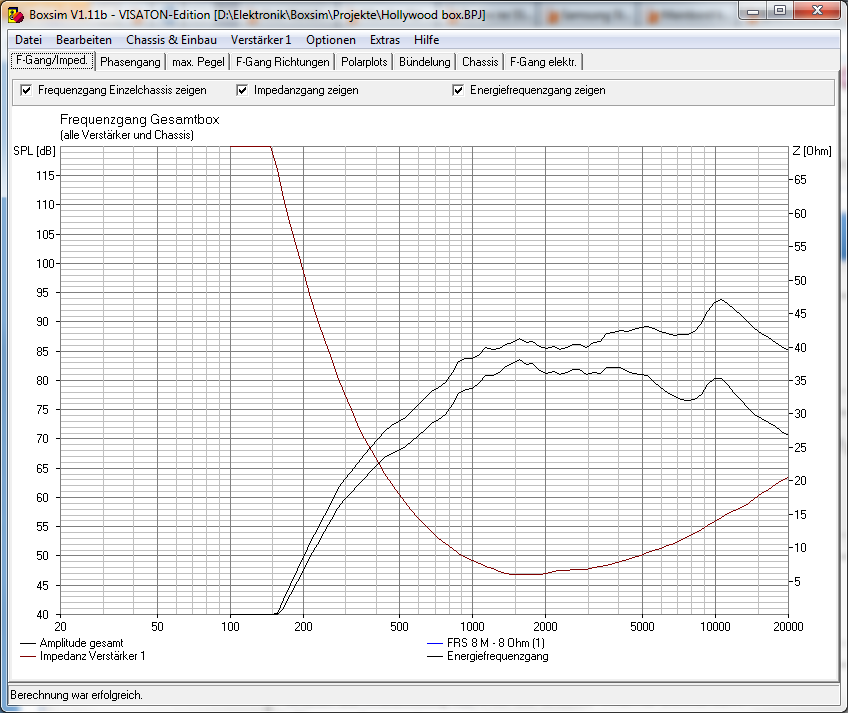848x713 pixels.
Task: Click the (alle Verstärker und Chassis) subtitle
Action: 127,135
